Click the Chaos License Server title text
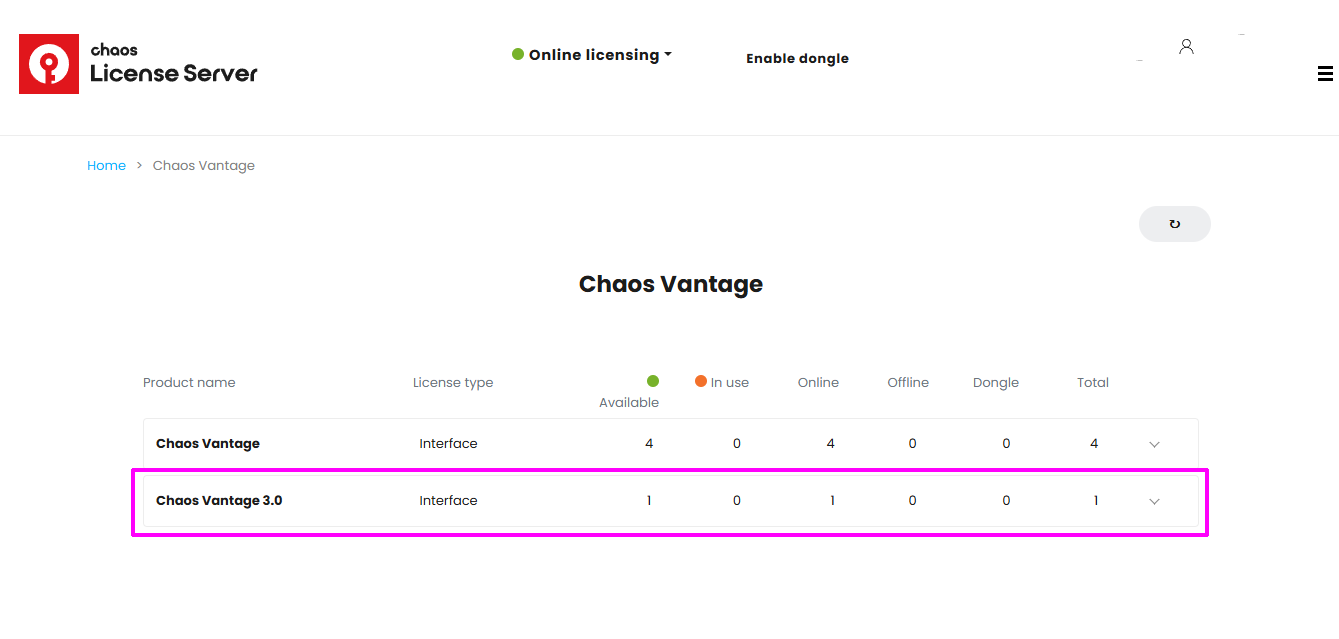This screenshot has height=639, width=1339. click(174, 64)
